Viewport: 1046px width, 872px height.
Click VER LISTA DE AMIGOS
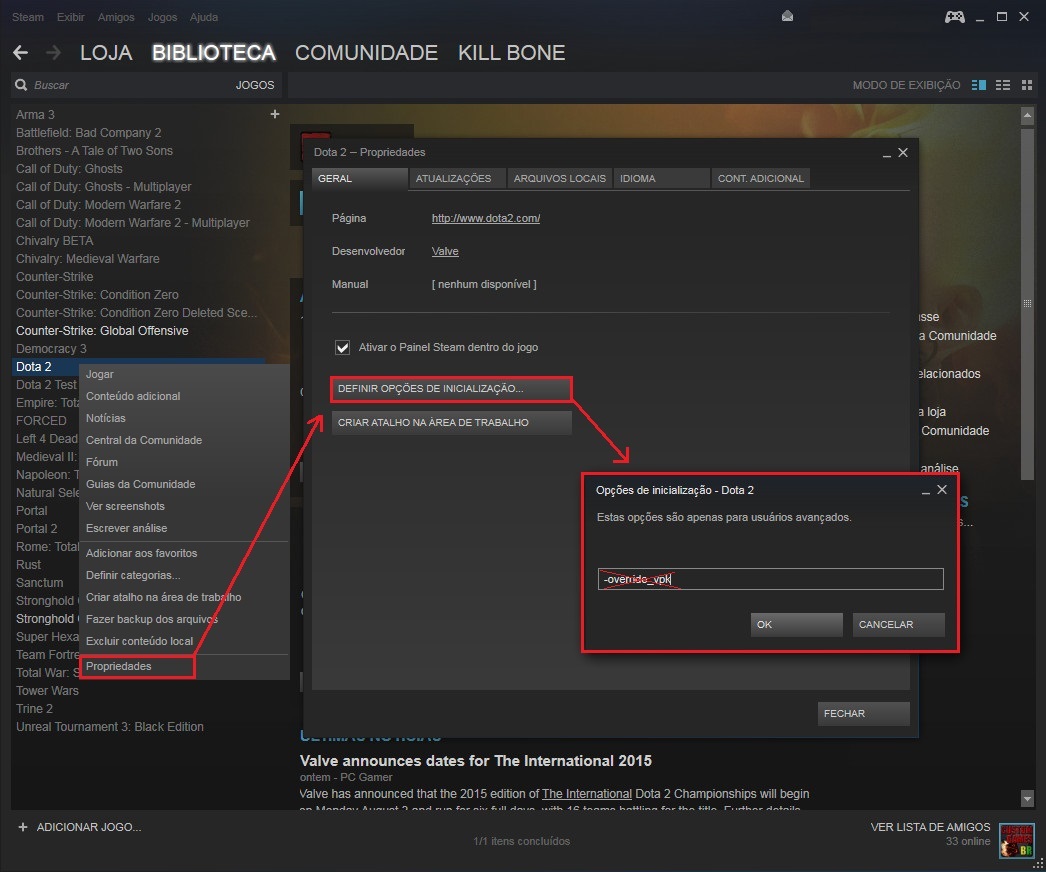tap(931, 827)
